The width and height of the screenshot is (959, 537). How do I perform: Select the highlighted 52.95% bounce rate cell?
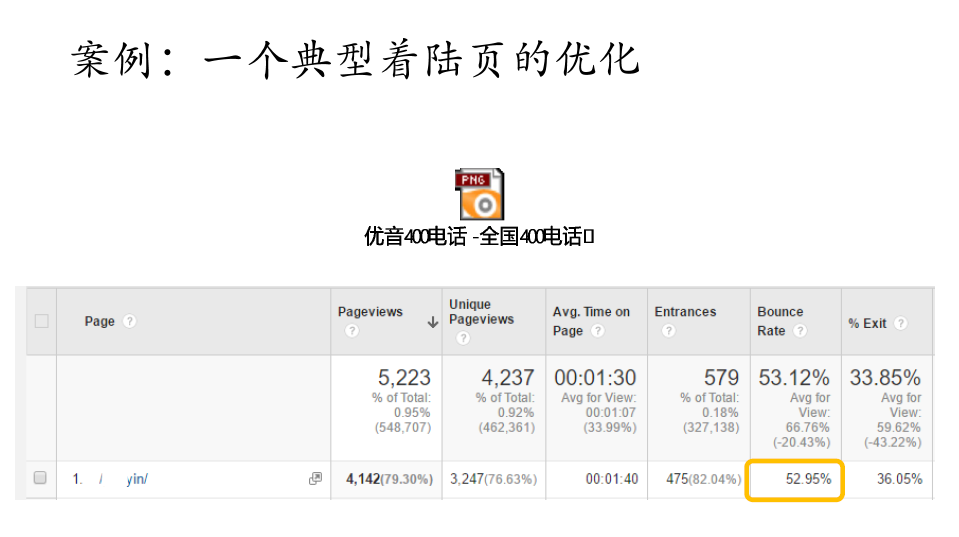(794, 480)
